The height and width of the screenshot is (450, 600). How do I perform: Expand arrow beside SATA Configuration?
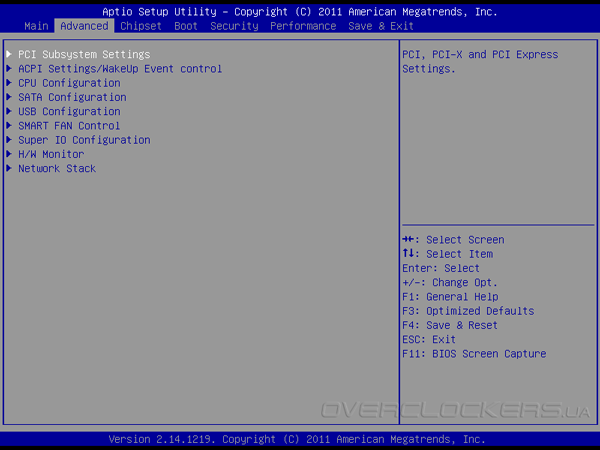[9, 97]
